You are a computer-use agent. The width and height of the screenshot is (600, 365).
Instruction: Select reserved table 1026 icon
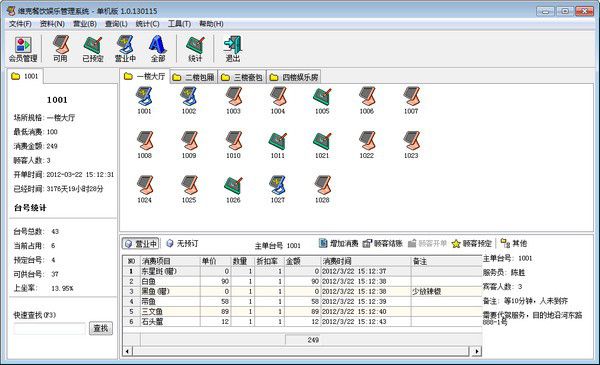[x=233, y=189]
